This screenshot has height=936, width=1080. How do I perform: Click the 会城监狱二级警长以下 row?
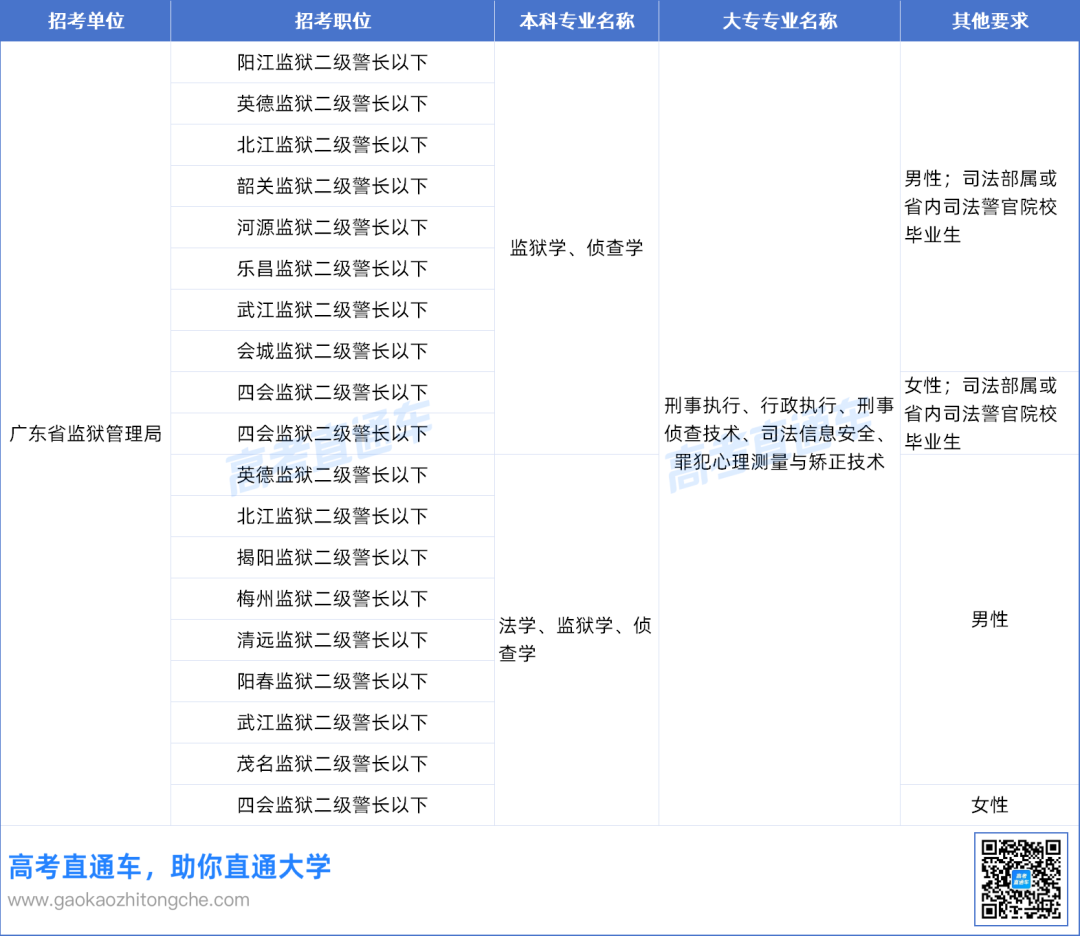pyautogui.click(x=332, y=351)
